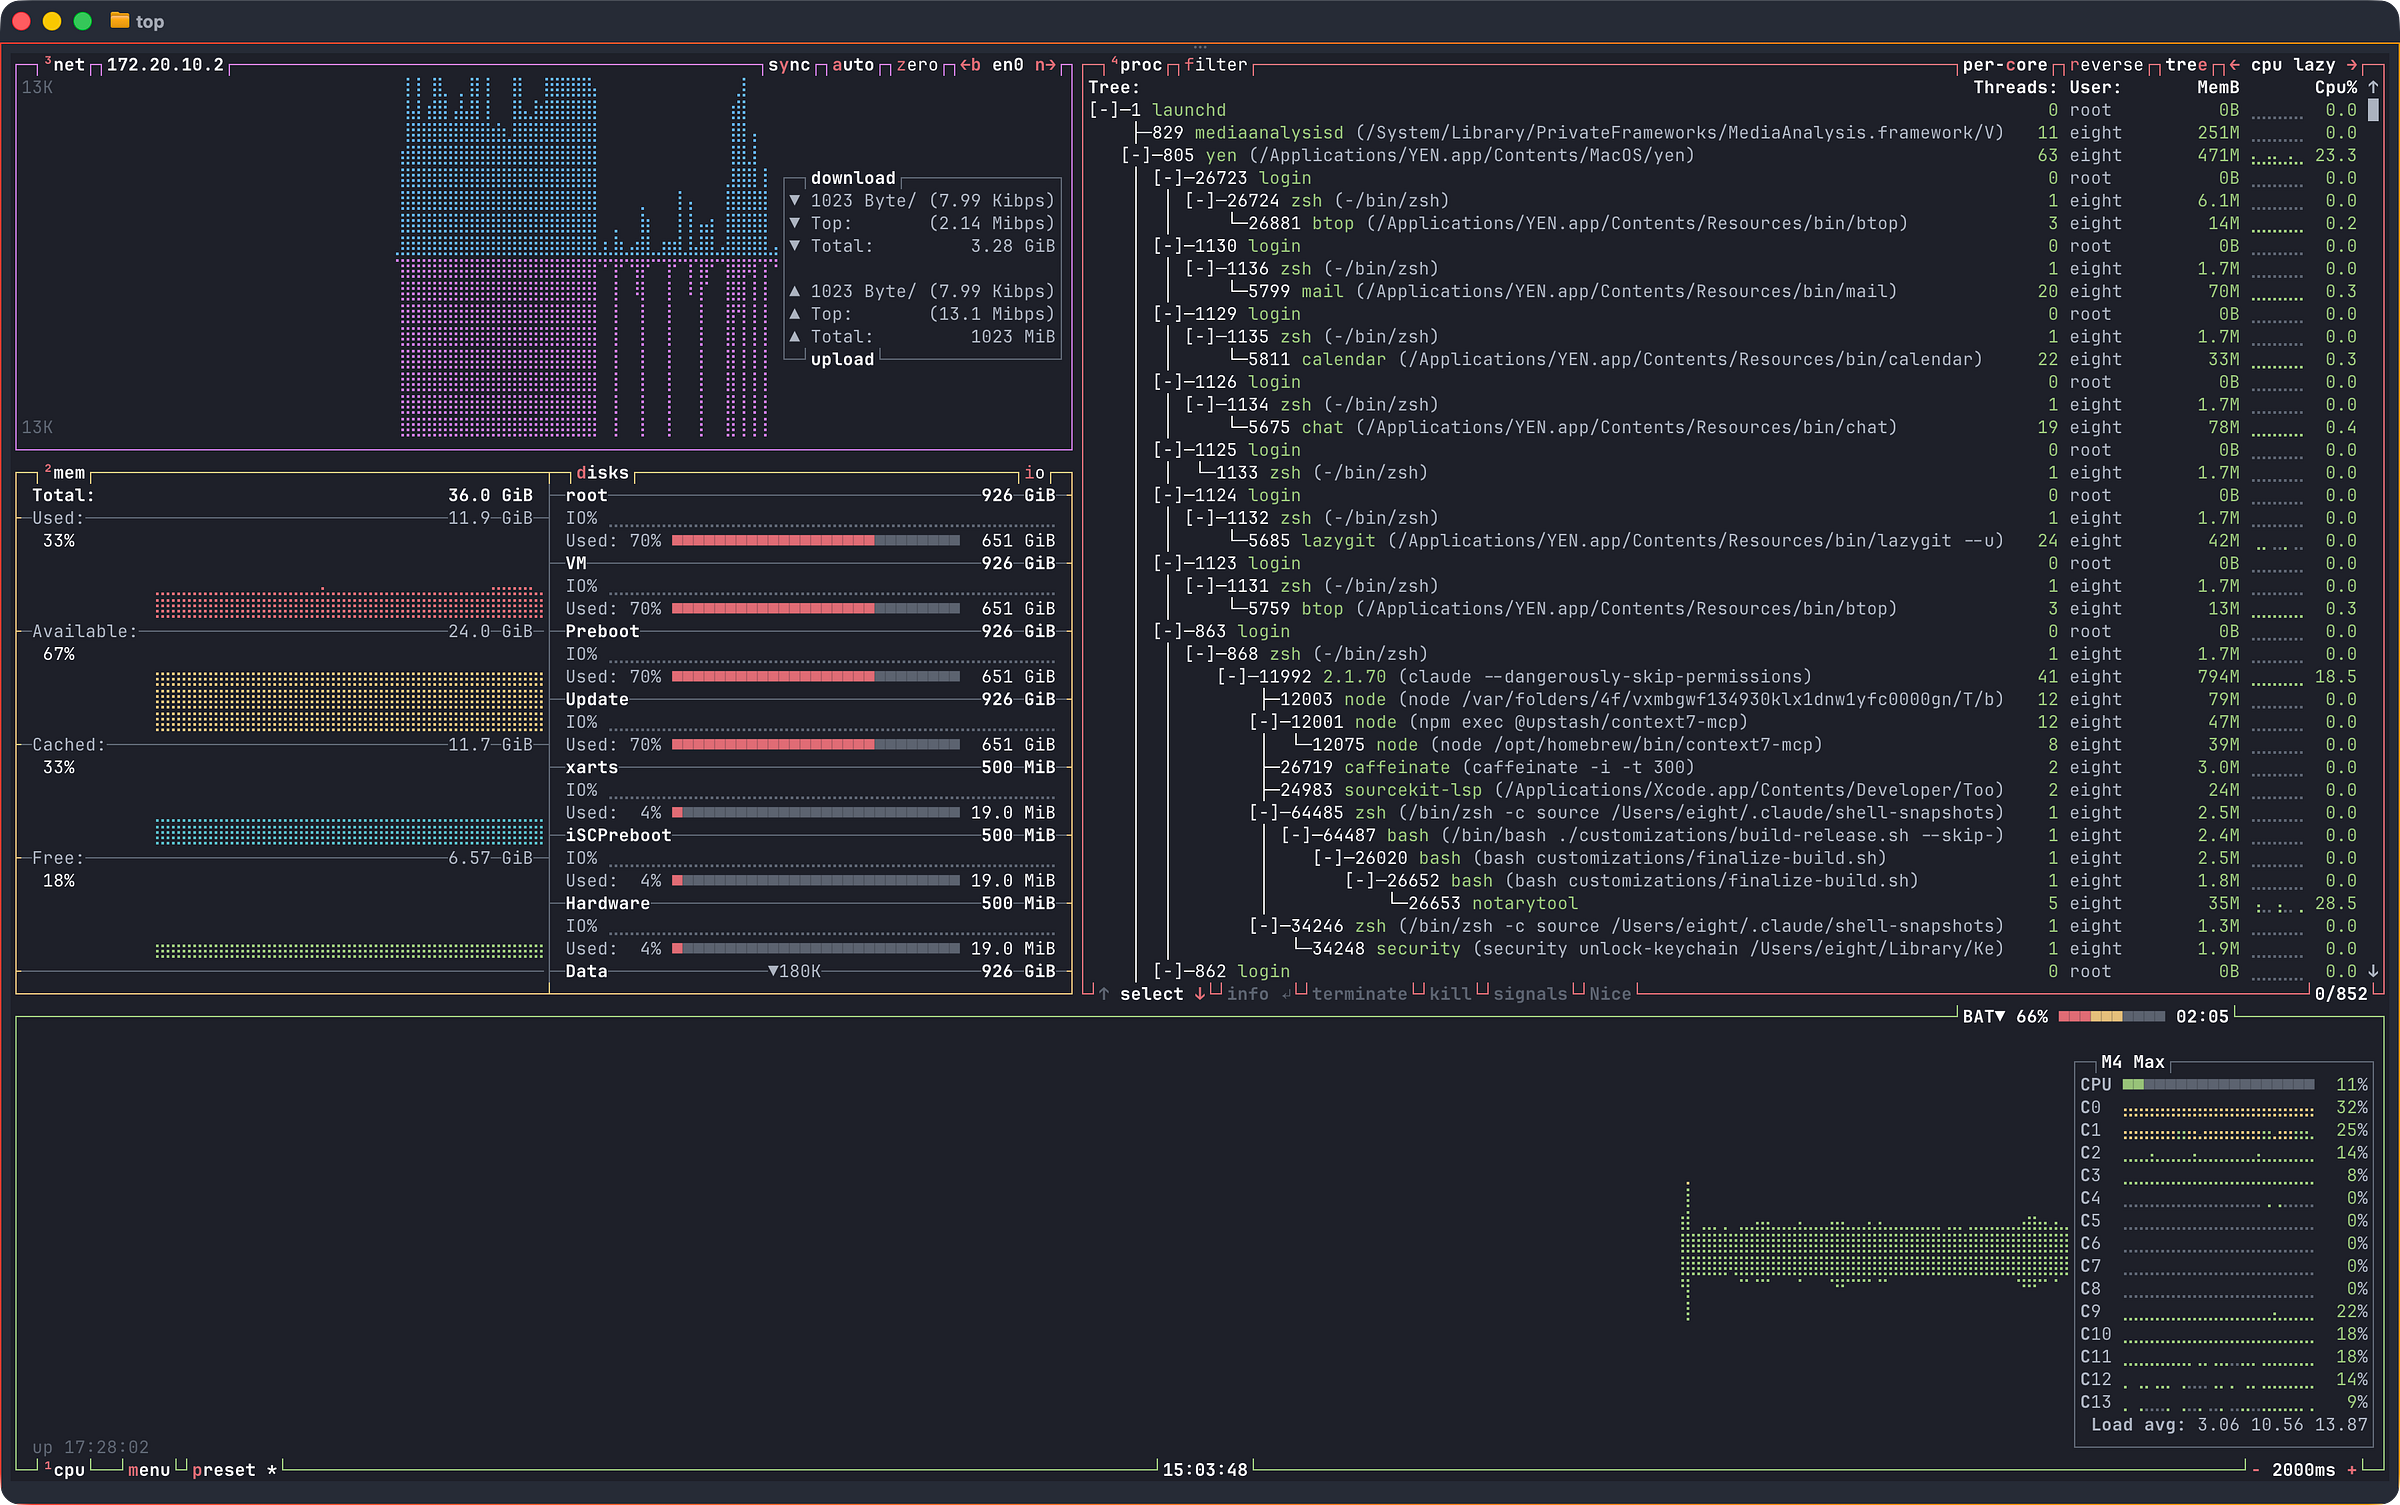Image resolution: width=2400 pixels, height=1505 pixels.
Task: Toggle per-core CPU usage display
Action: [x=2004, y=65]
